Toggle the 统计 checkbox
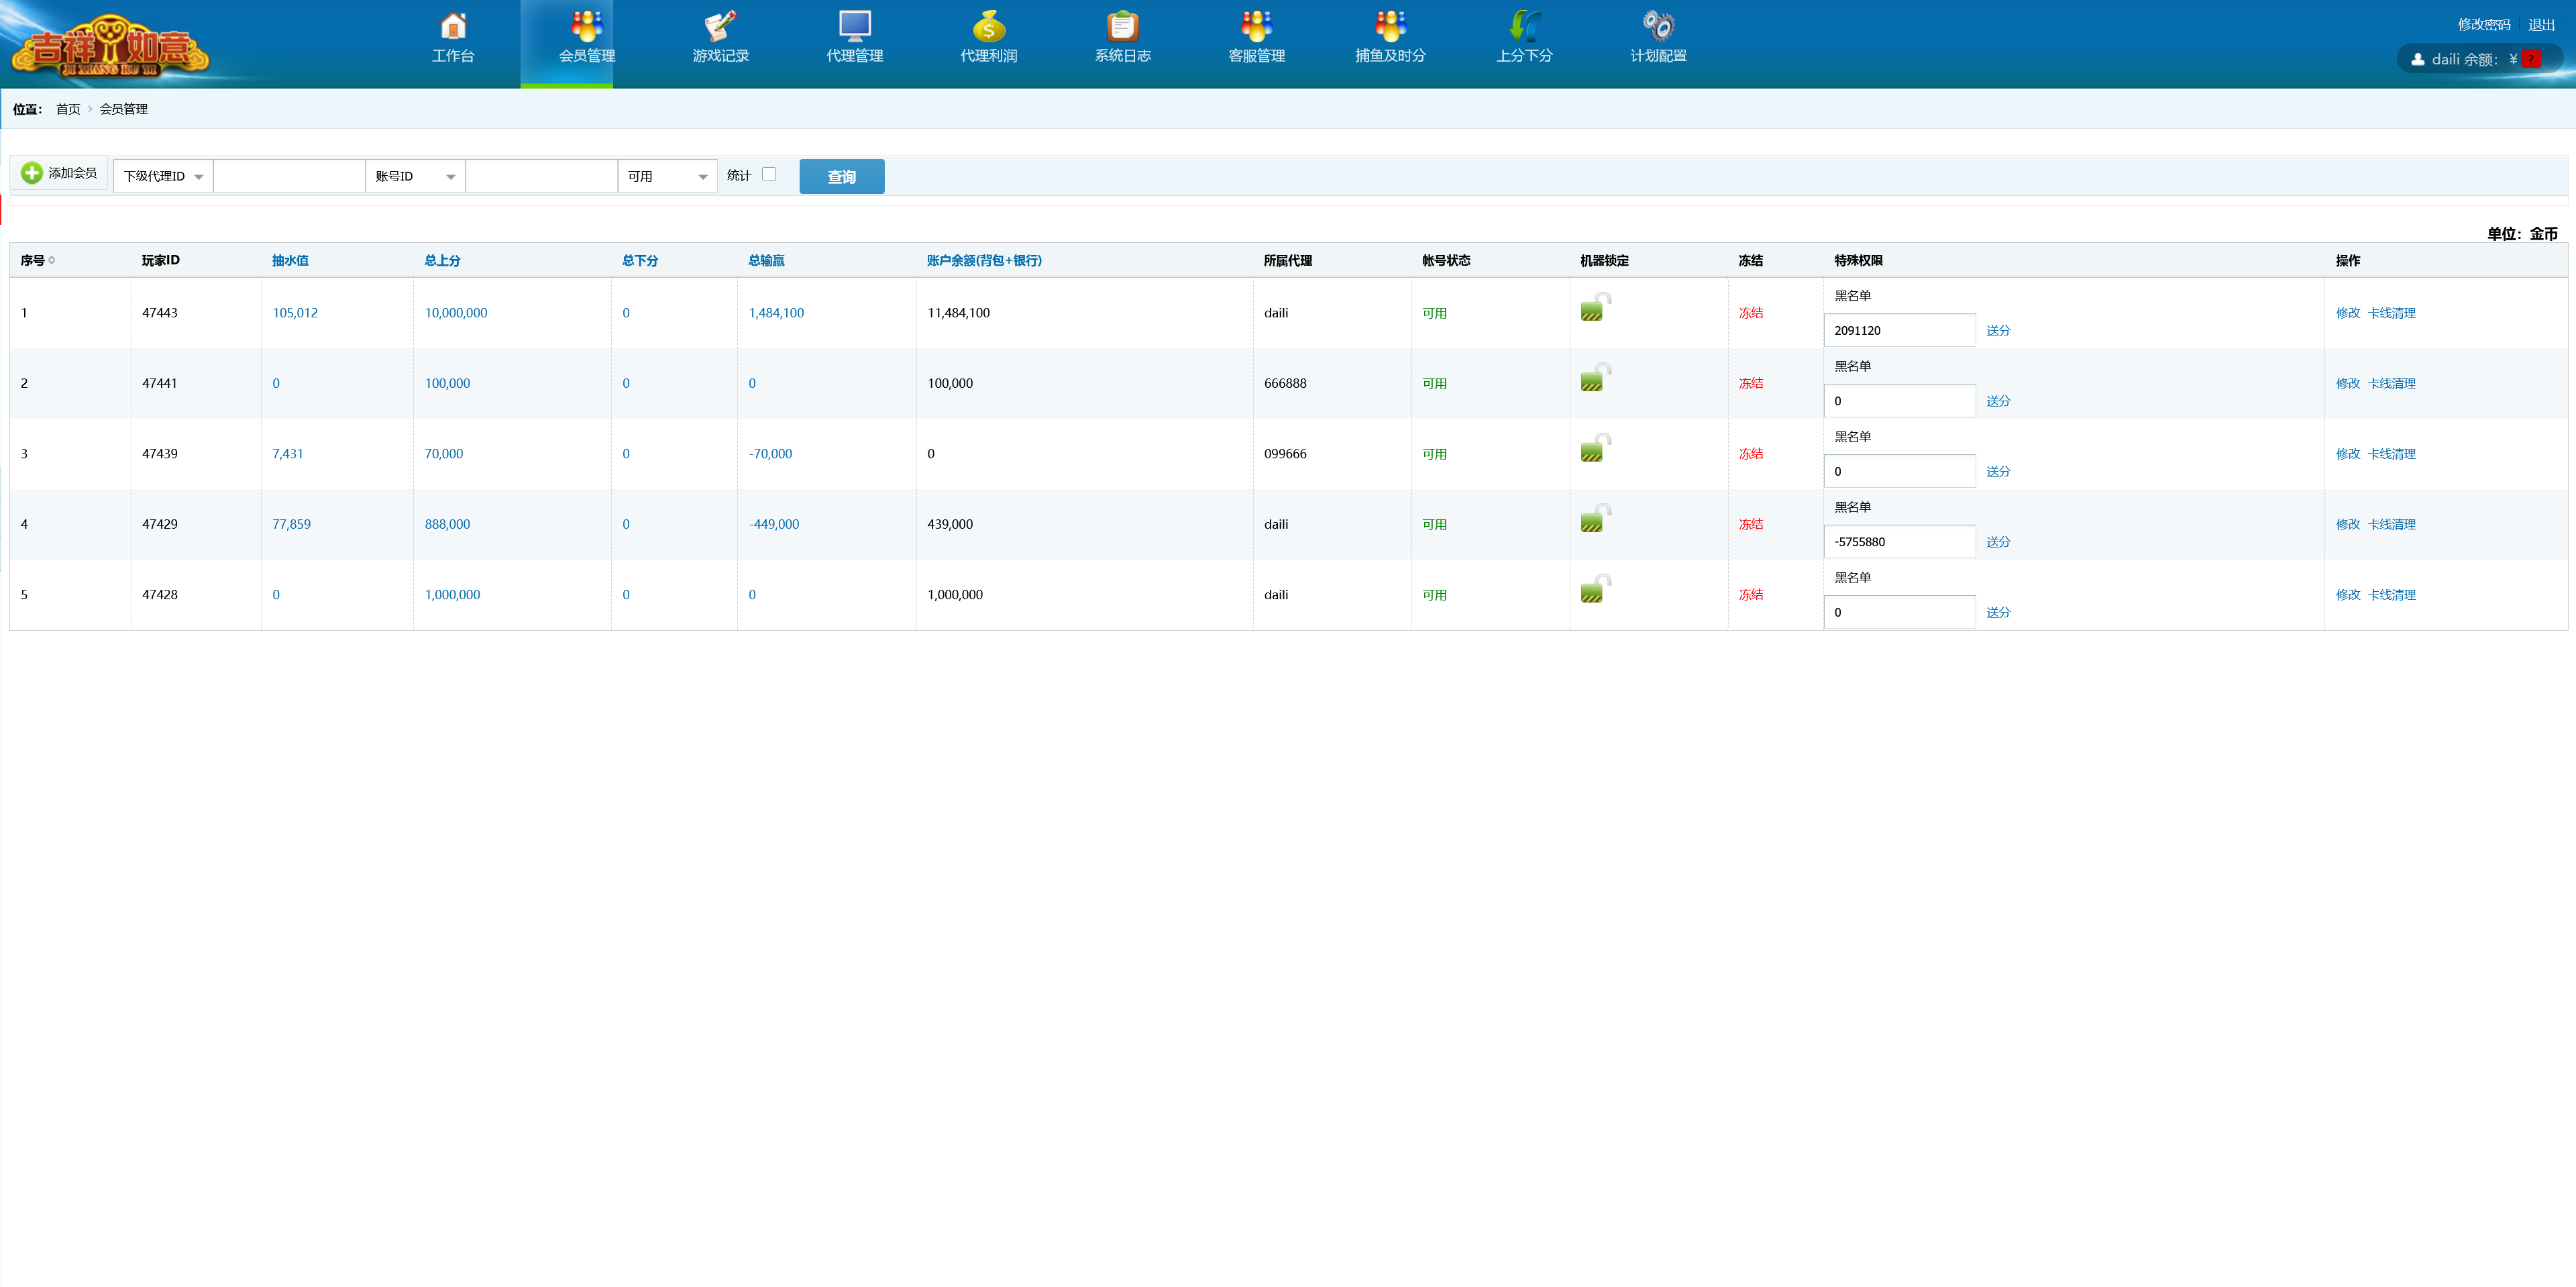The width and height of the screenshot is (2576, 1287). click(769, 174)
